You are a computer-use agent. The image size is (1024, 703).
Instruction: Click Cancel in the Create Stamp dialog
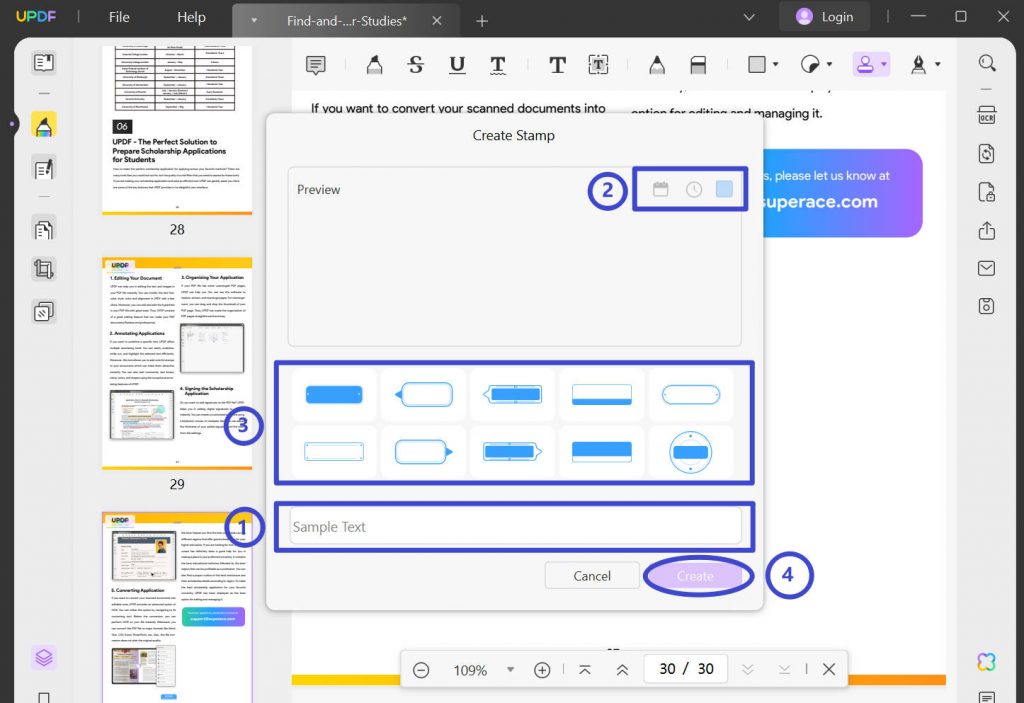tap(591, 575)
